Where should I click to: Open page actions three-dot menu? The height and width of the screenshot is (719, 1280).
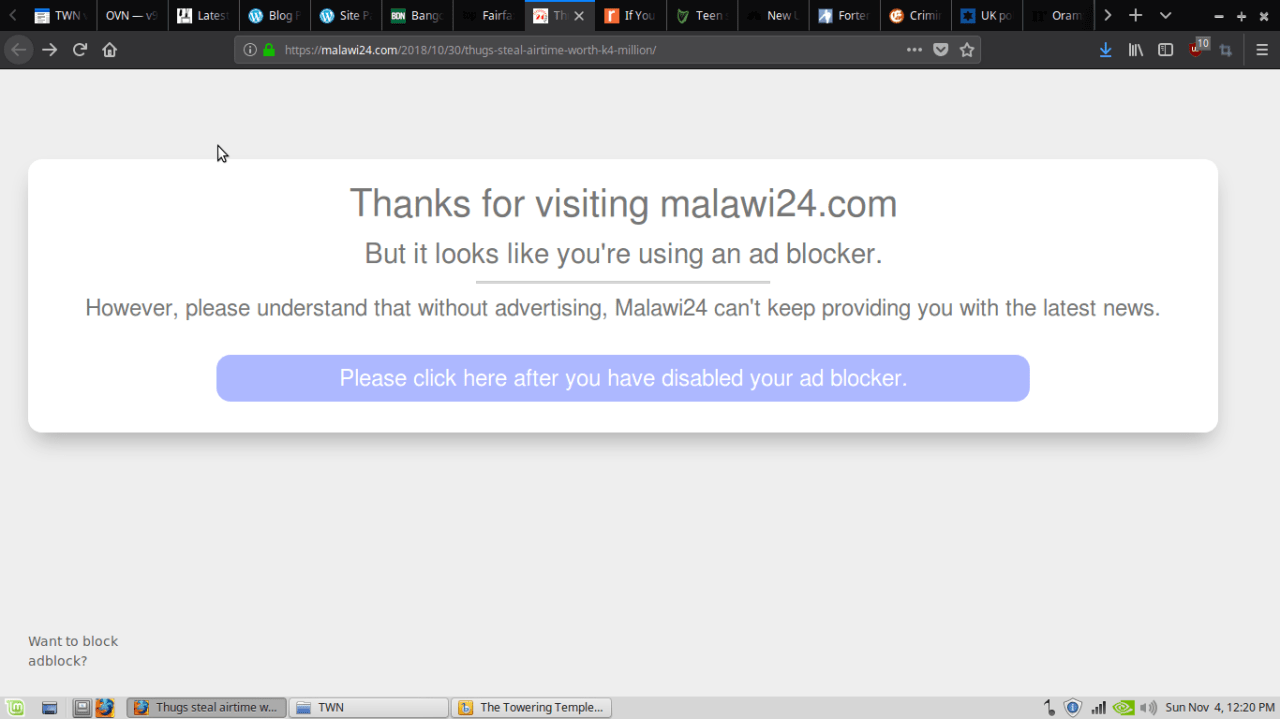coord(914,50)
